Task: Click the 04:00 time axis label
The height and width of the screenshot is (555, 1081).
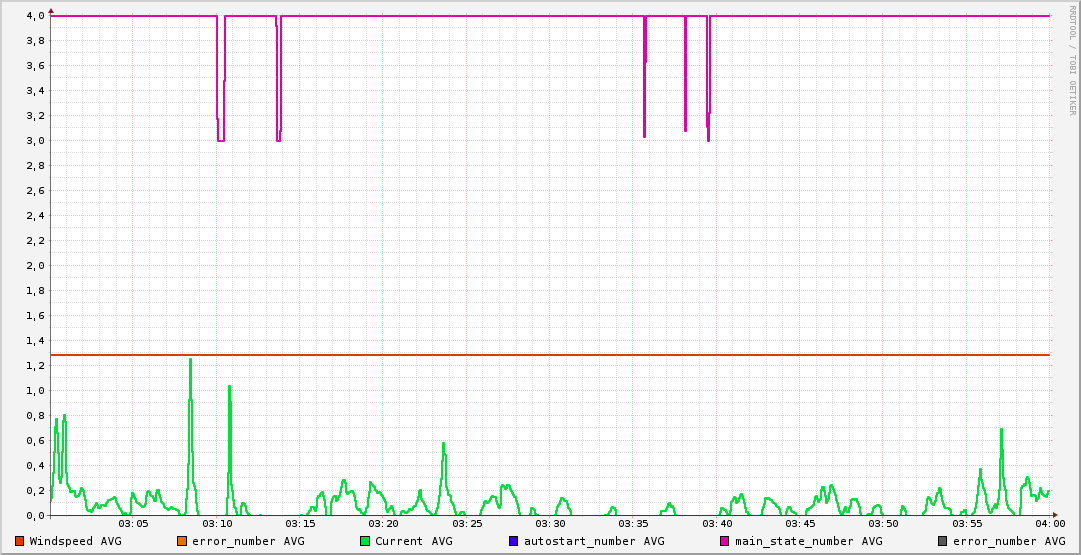Action: point(1050,524)
